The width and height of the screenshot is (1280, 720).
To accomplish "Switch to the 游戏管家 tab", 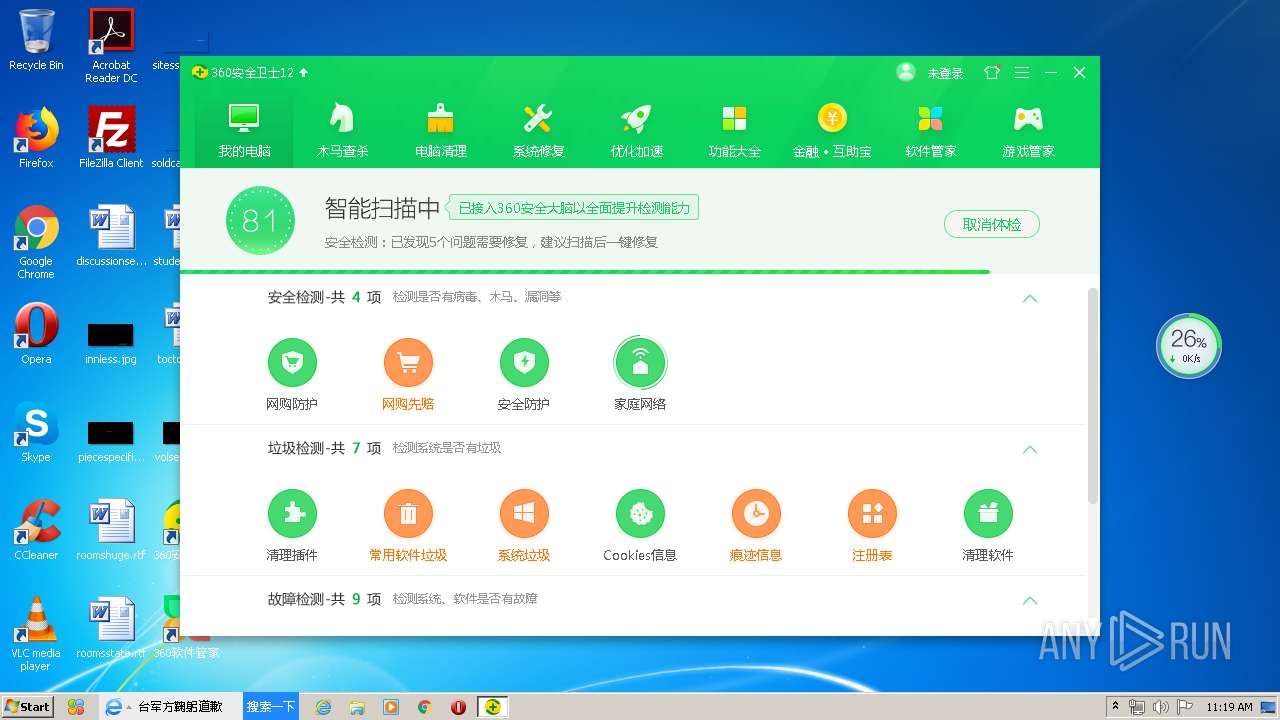I will pos(1028,130).
